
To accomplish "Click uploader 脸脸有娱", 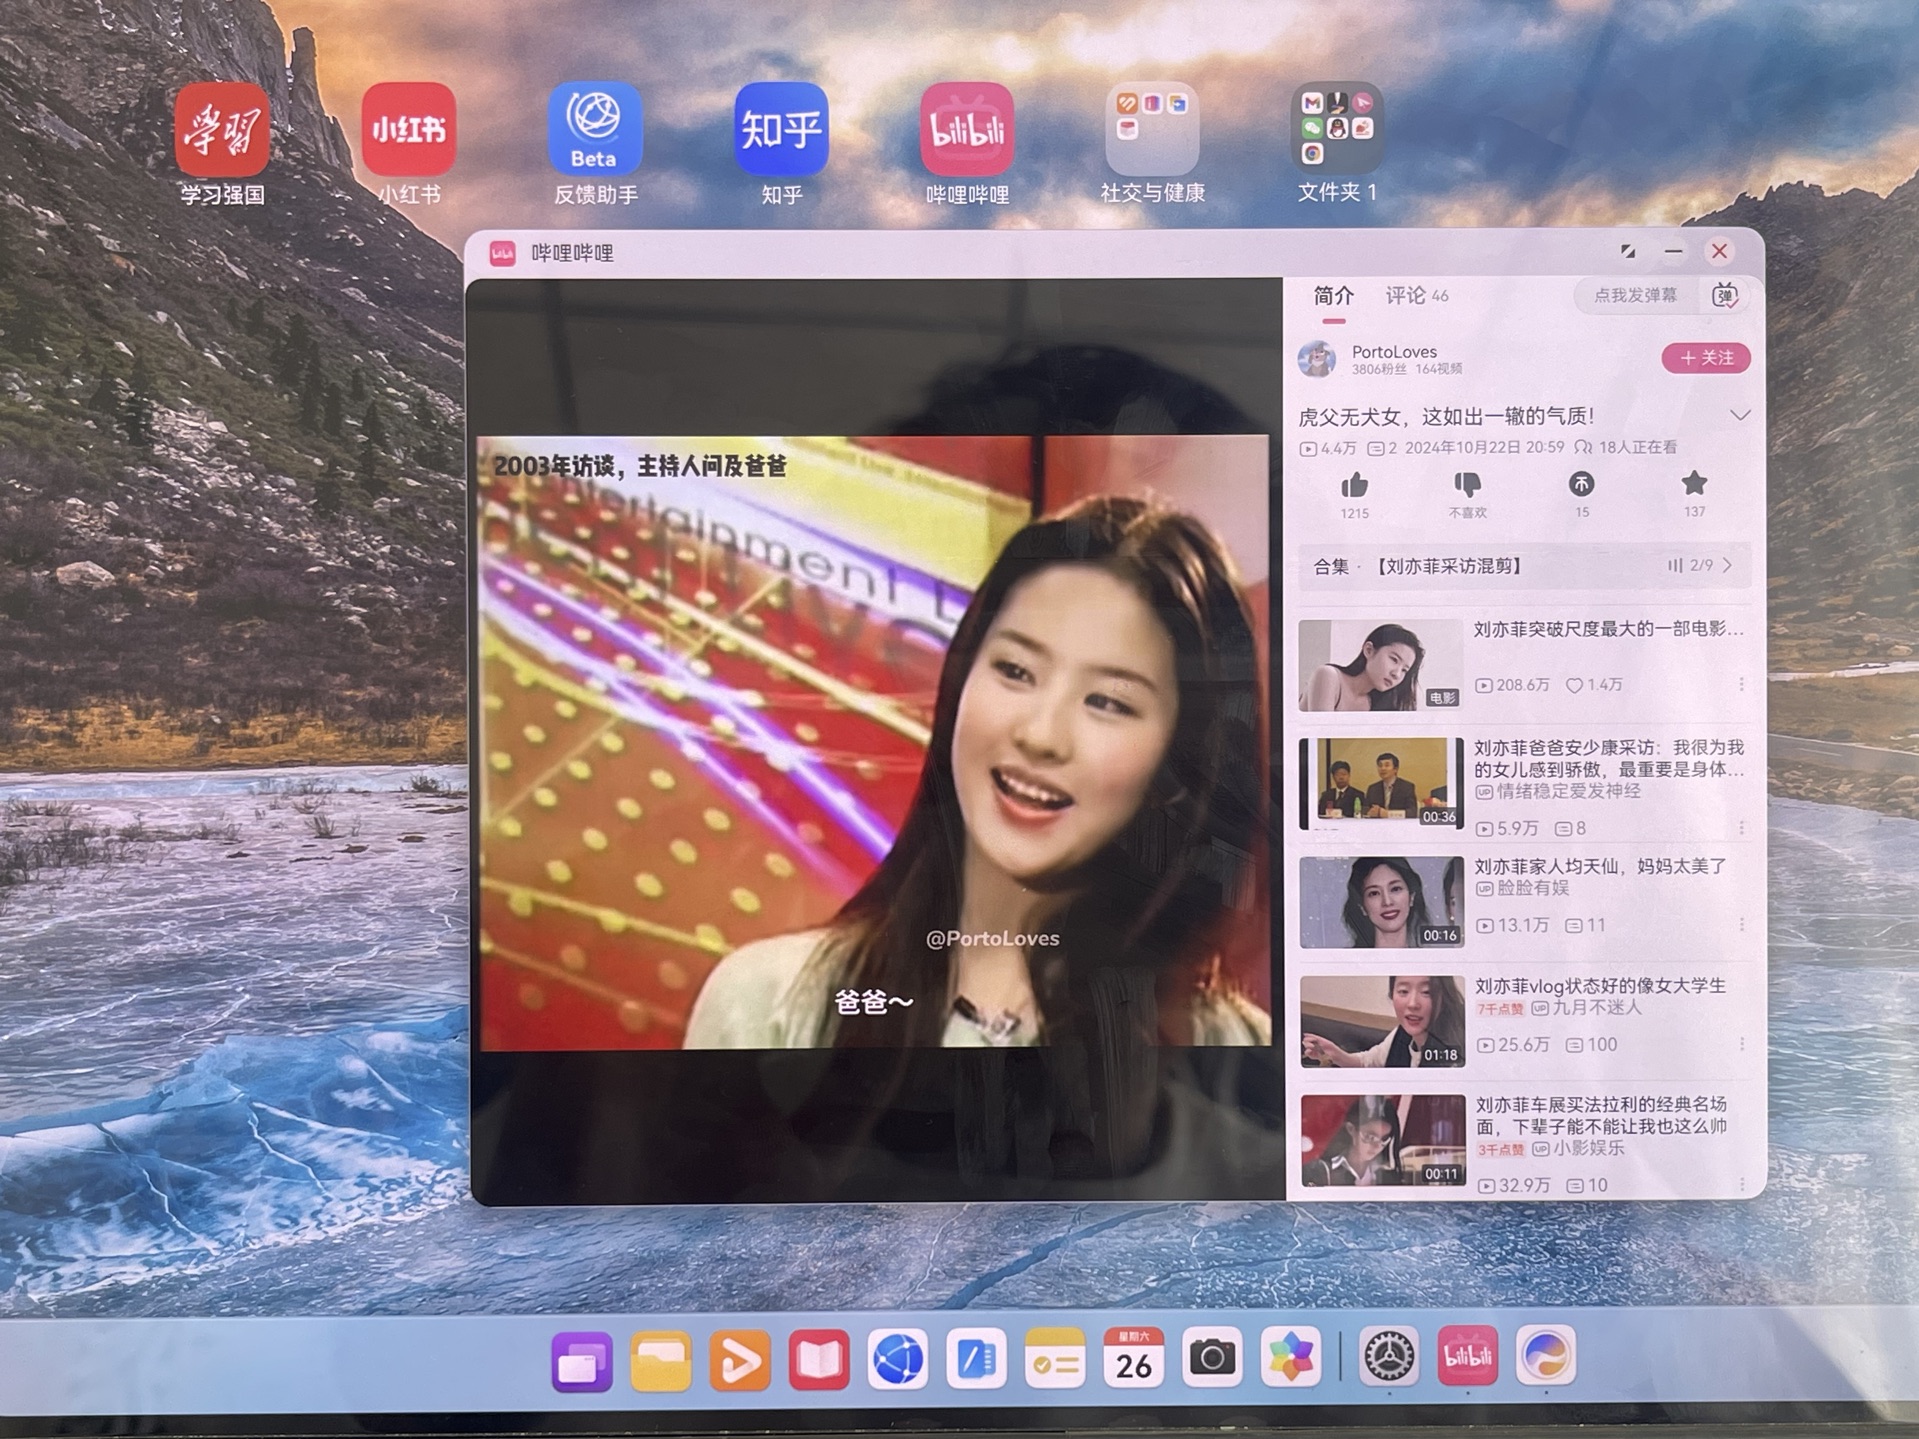I will 1533,888.
